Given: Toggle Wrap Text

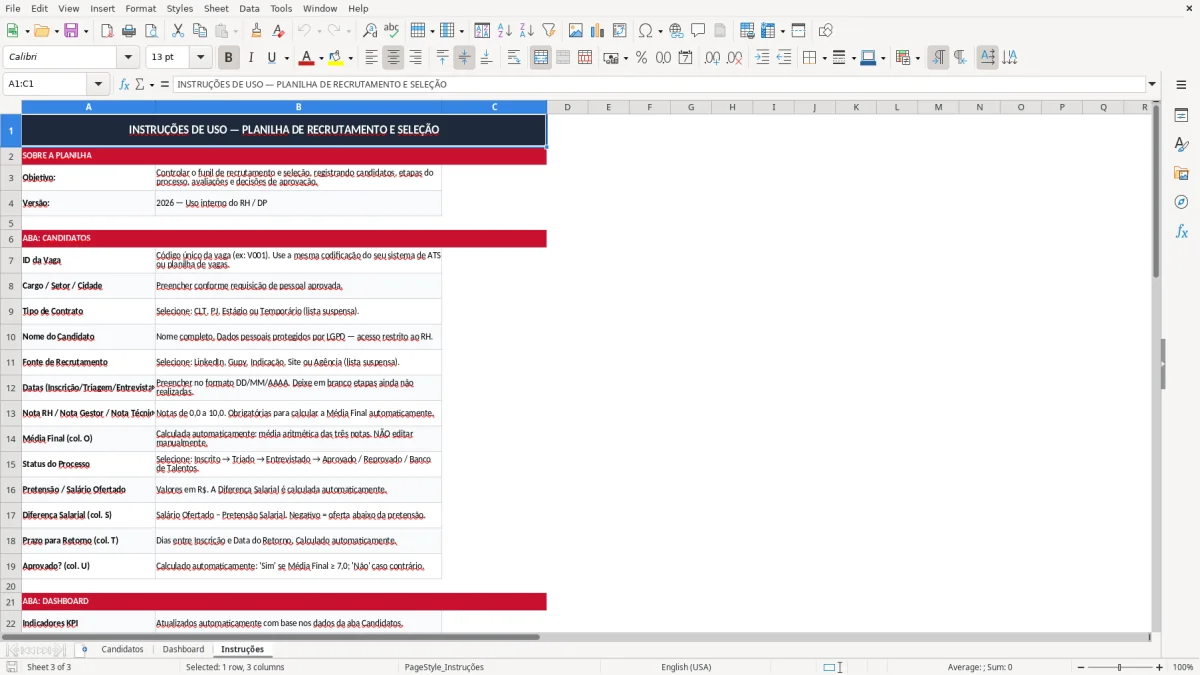Looking at the screenshot, I should point(514,58).
